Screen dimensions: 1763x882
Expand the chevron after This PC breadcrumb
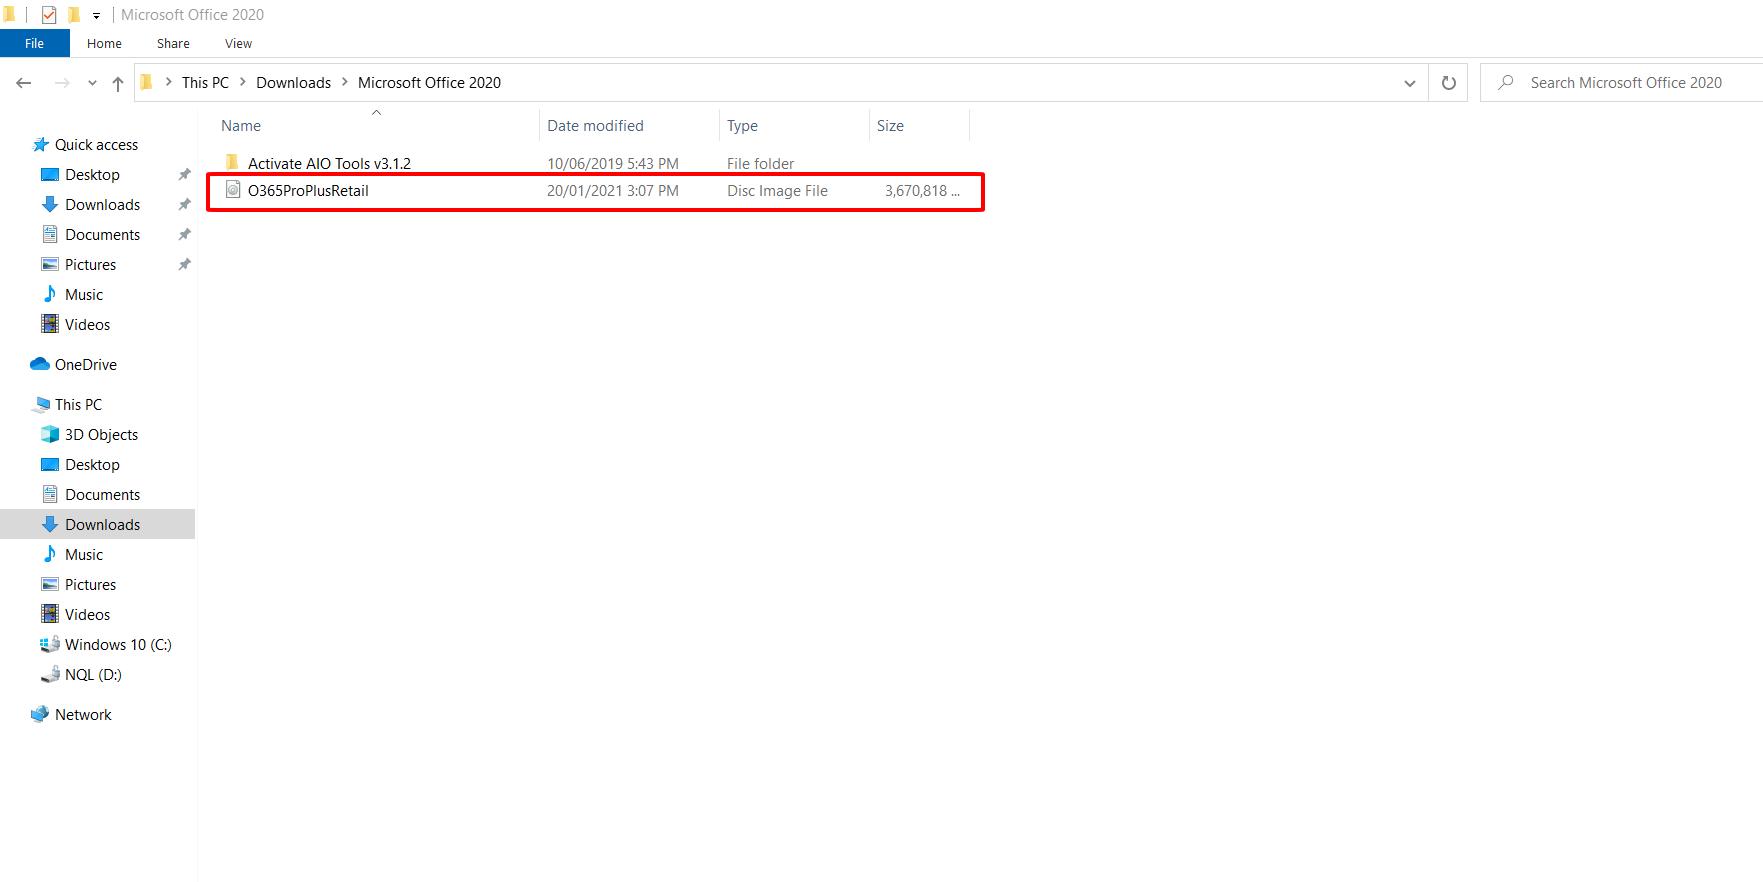coord(242,83)
